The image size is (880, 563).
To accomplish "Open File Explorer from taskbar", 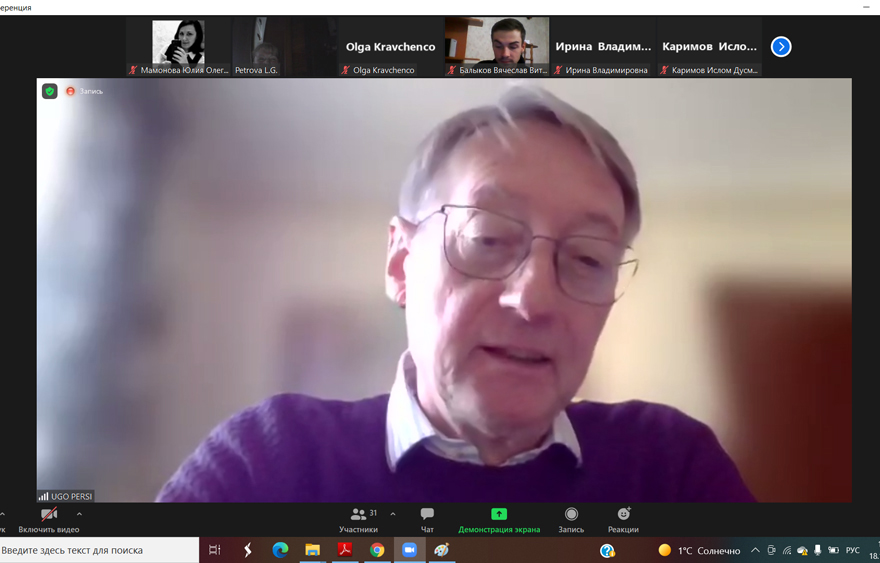I will point(313,550).
